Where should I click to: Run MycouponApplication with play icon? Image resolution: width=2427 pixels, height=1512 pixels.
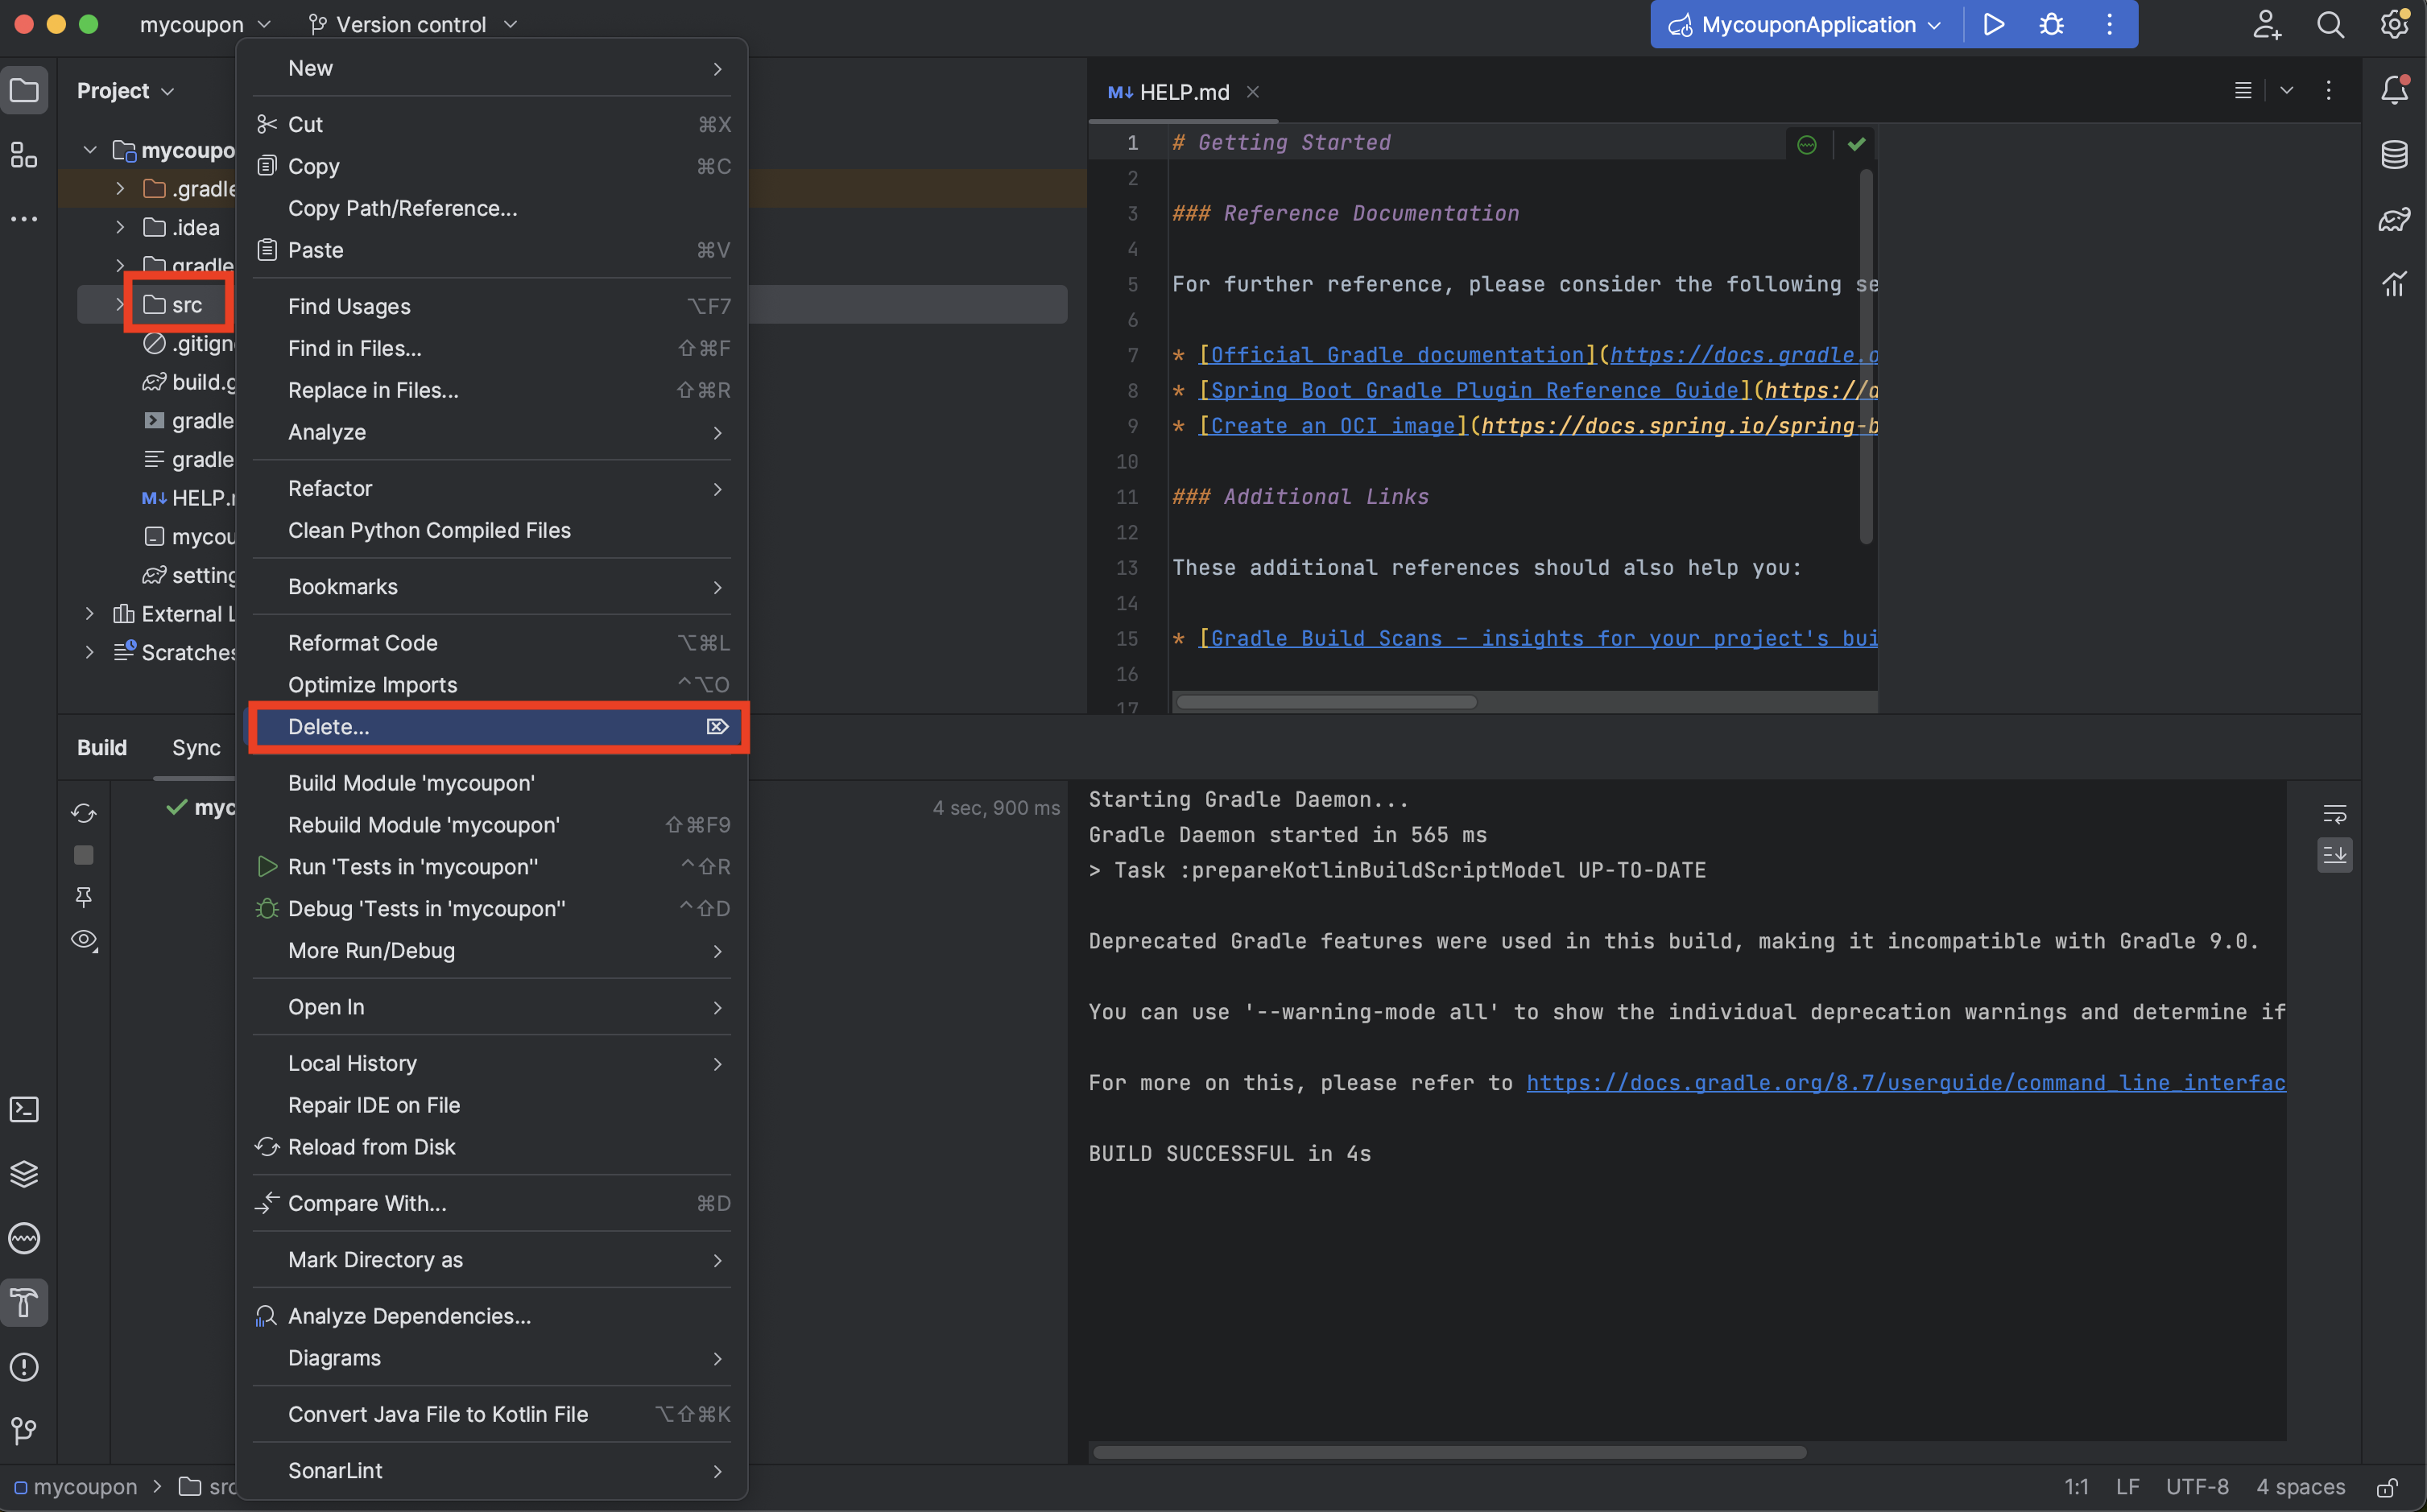click(1993, 25)
